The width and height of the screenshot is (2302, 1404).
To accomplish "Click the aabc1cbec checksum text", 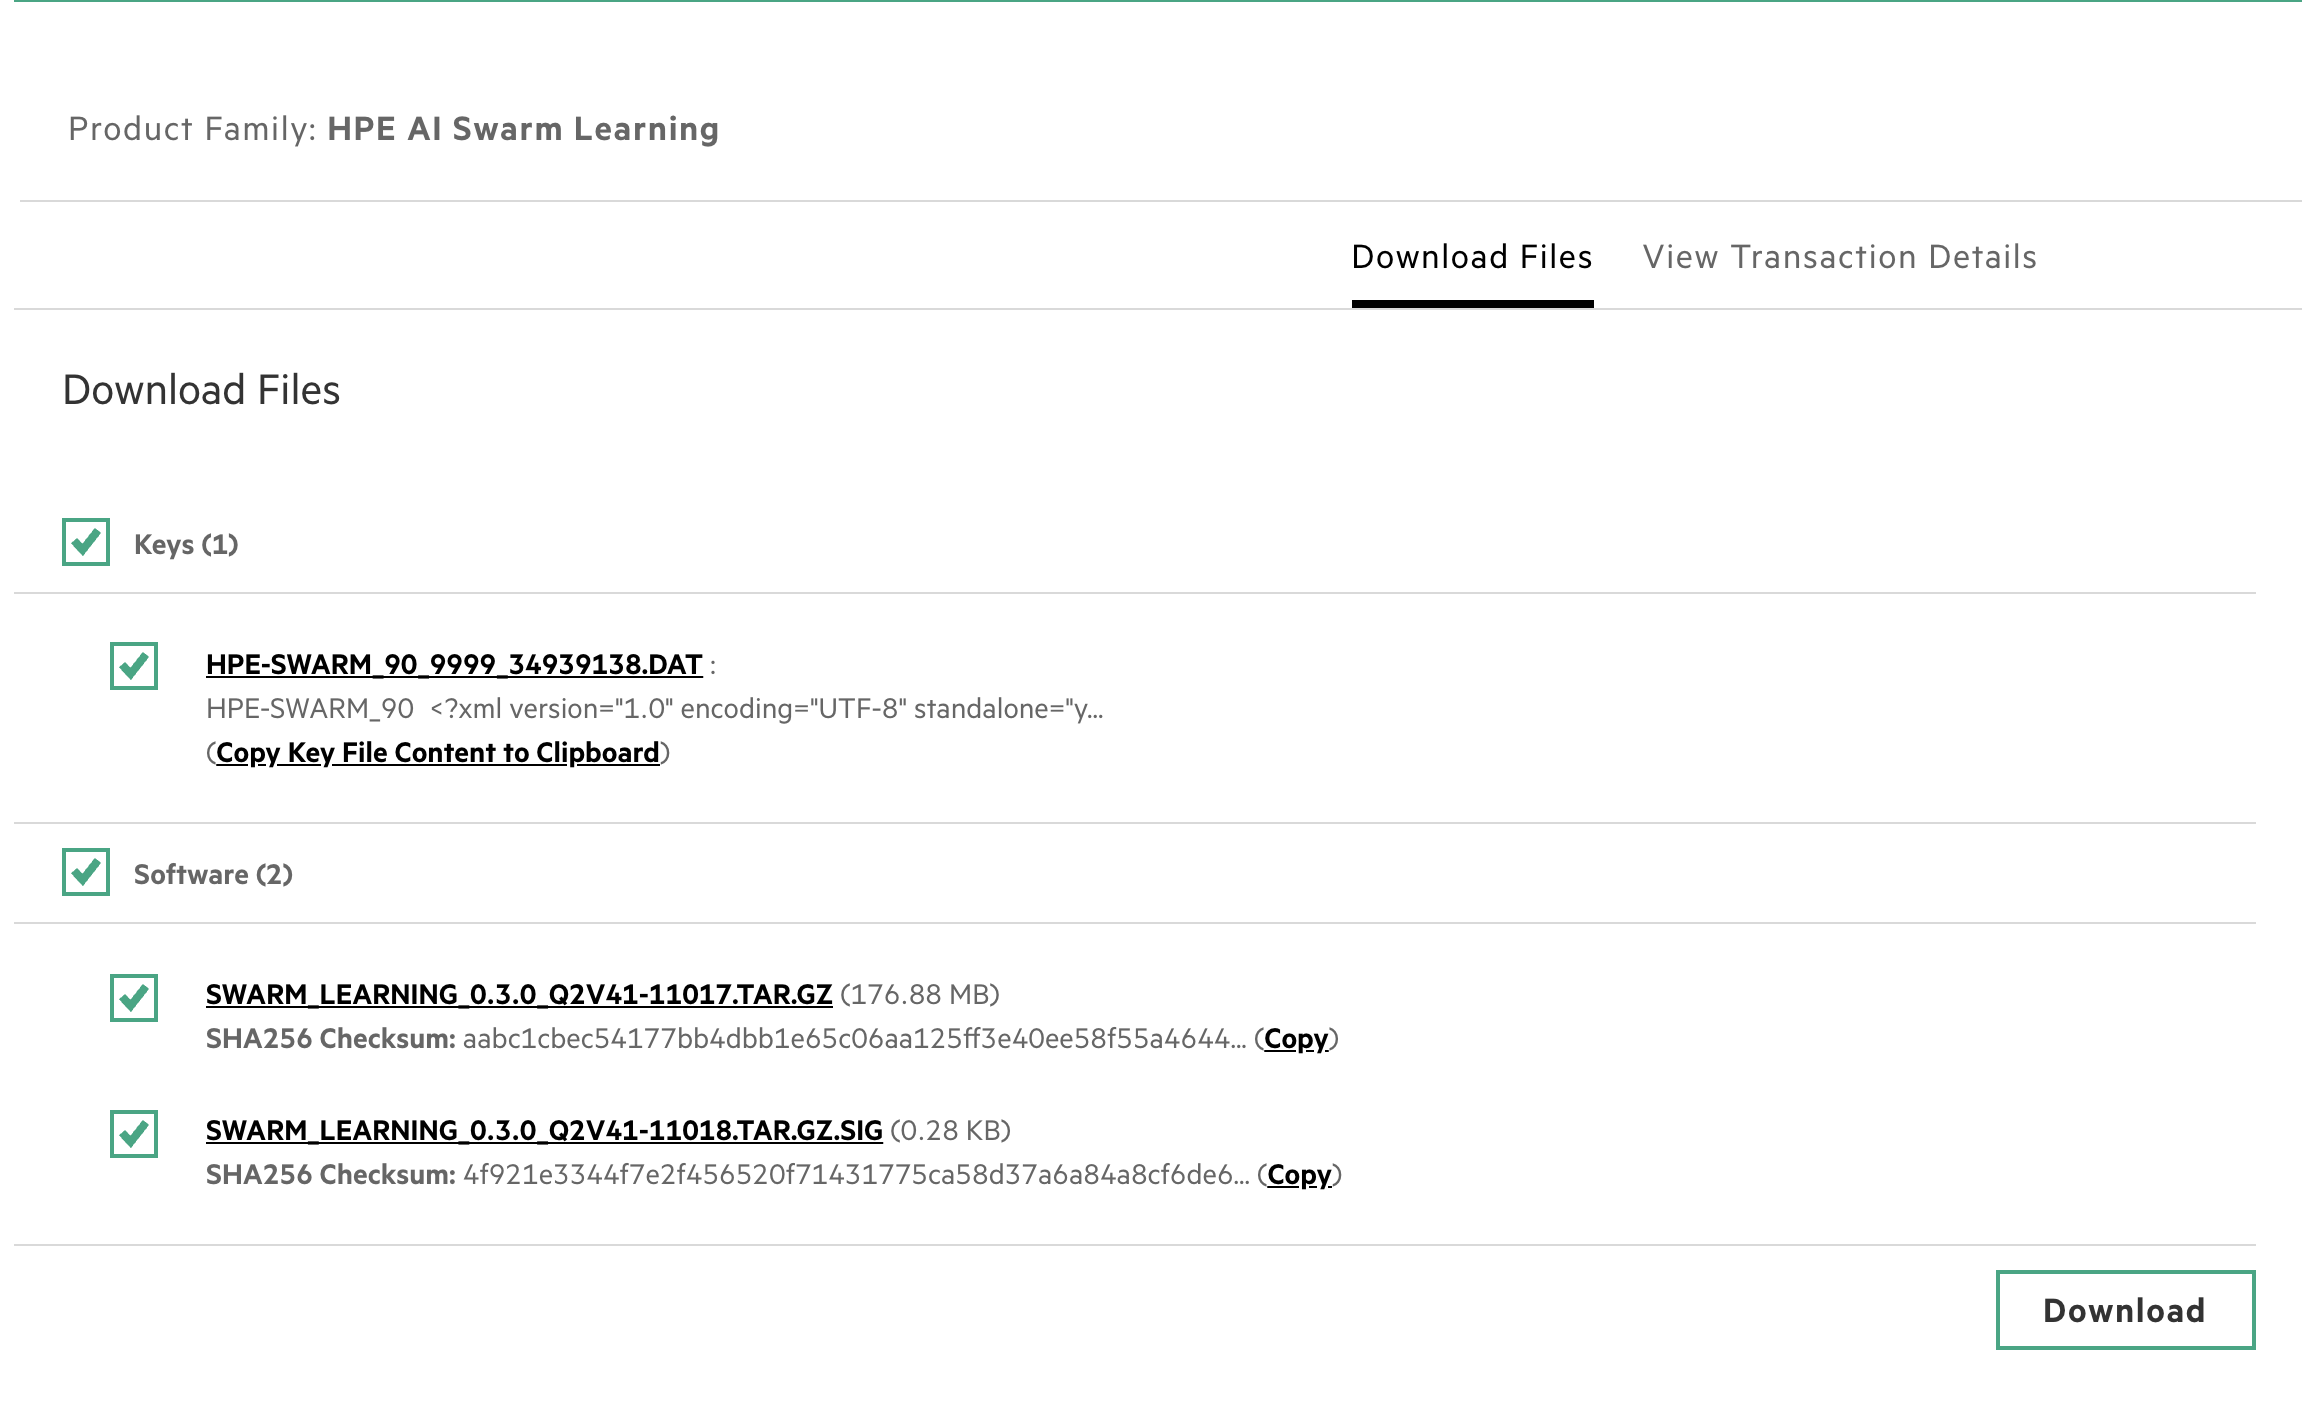I will (x=853, y=1039).
